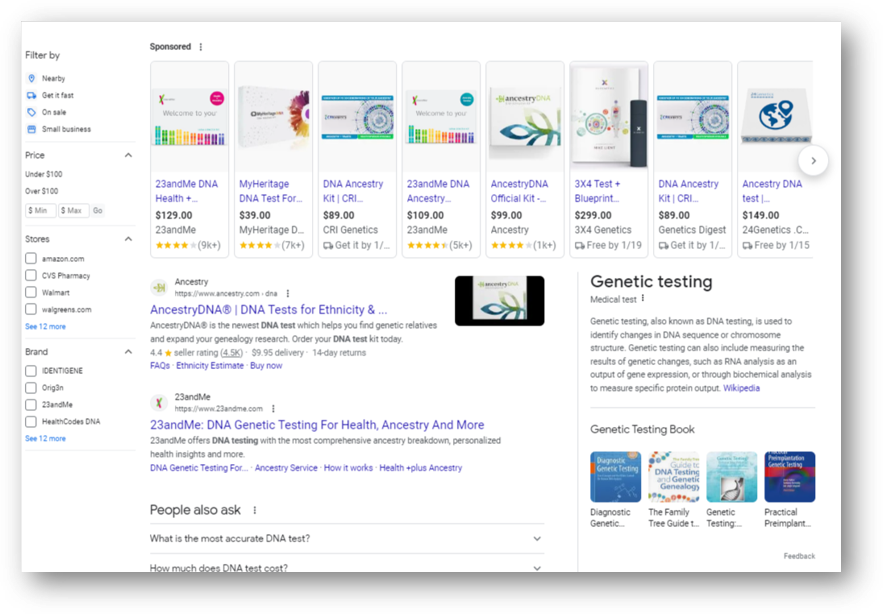The image size is (883, 614).
Task: Click AncestryDNA result thumbnail image
Action: (500, 301)
